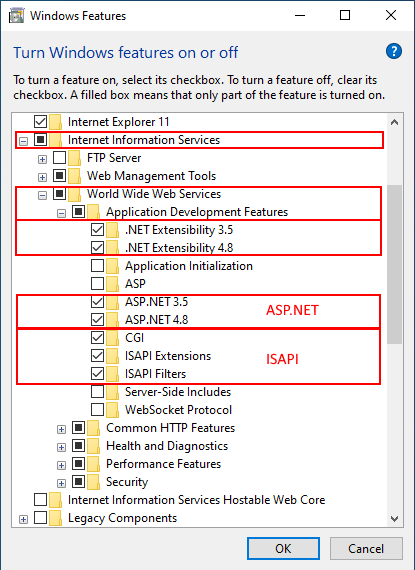Uncheck ISAPI Filters checkbox
The height and width of the screenshot is (570, 415).
[97, 373]
